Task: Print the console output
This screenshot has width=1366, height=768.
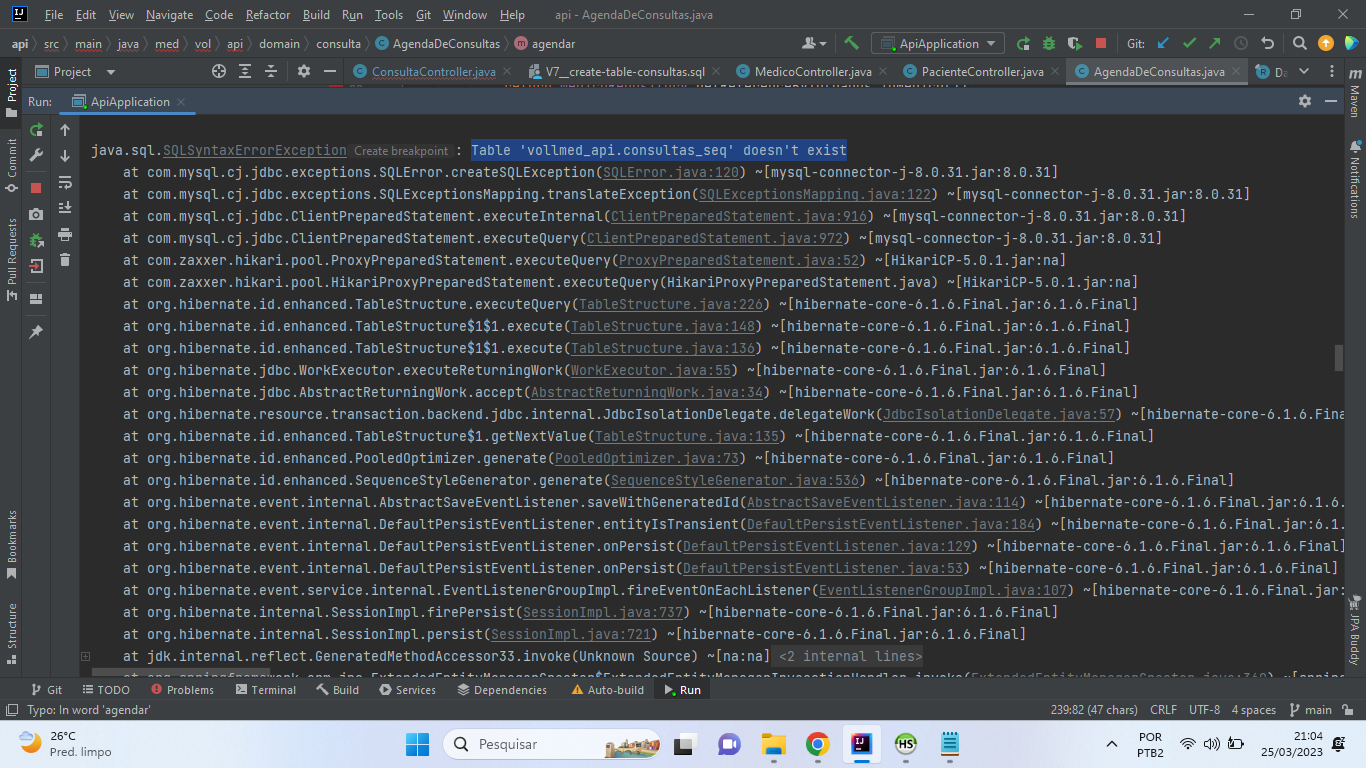Action: [65, 234]
